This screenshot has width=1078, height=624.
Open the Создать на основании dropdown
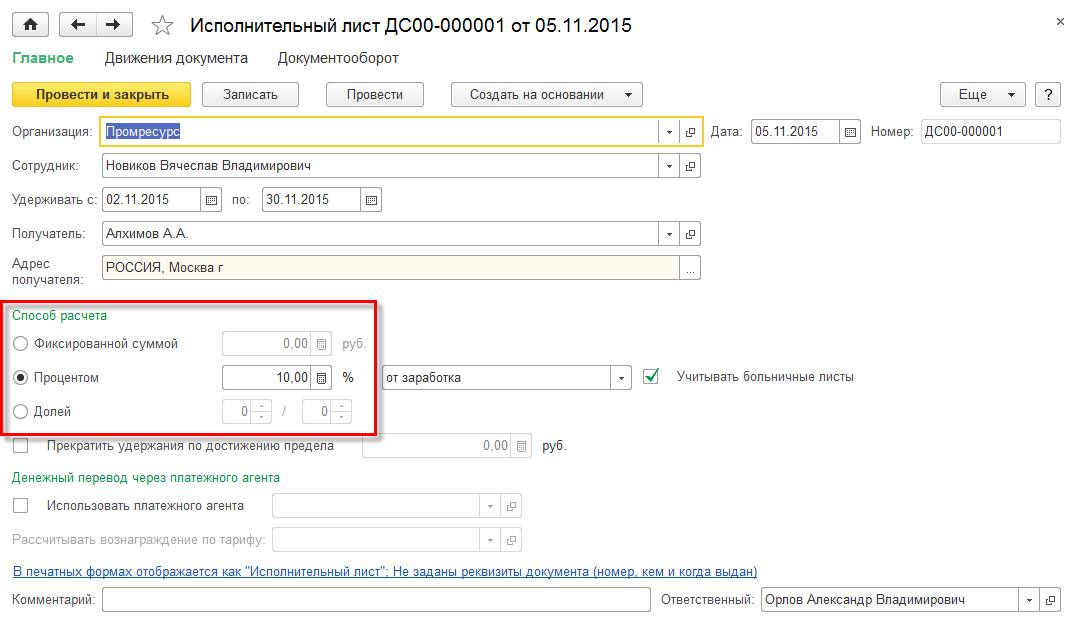pyautogui.click(x=546, y=95)
